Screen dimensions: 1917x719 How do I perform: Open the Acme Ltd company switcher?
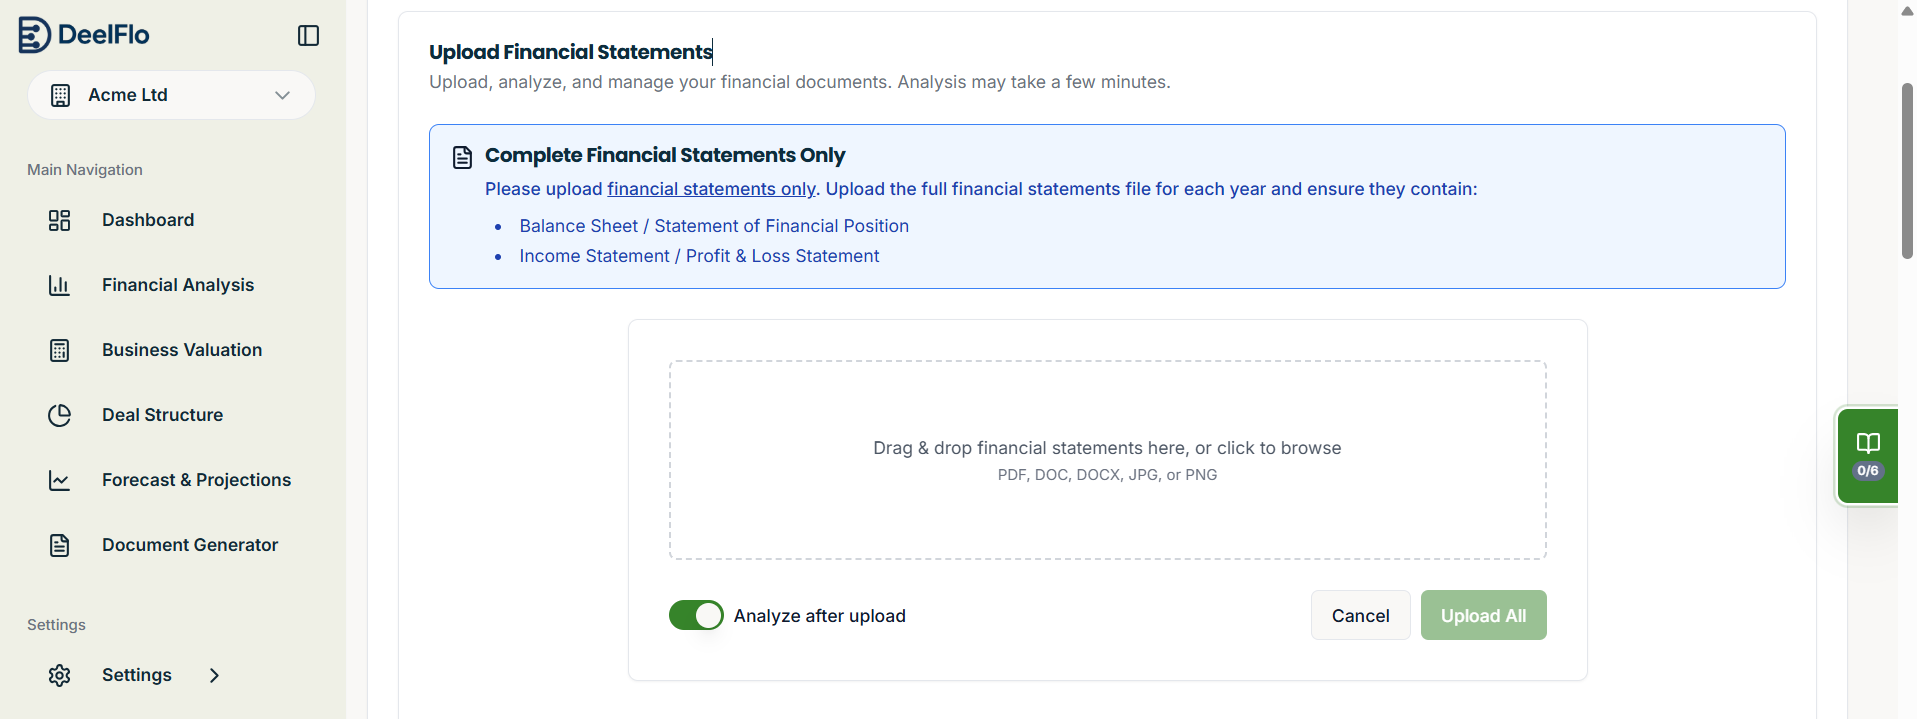170,94
